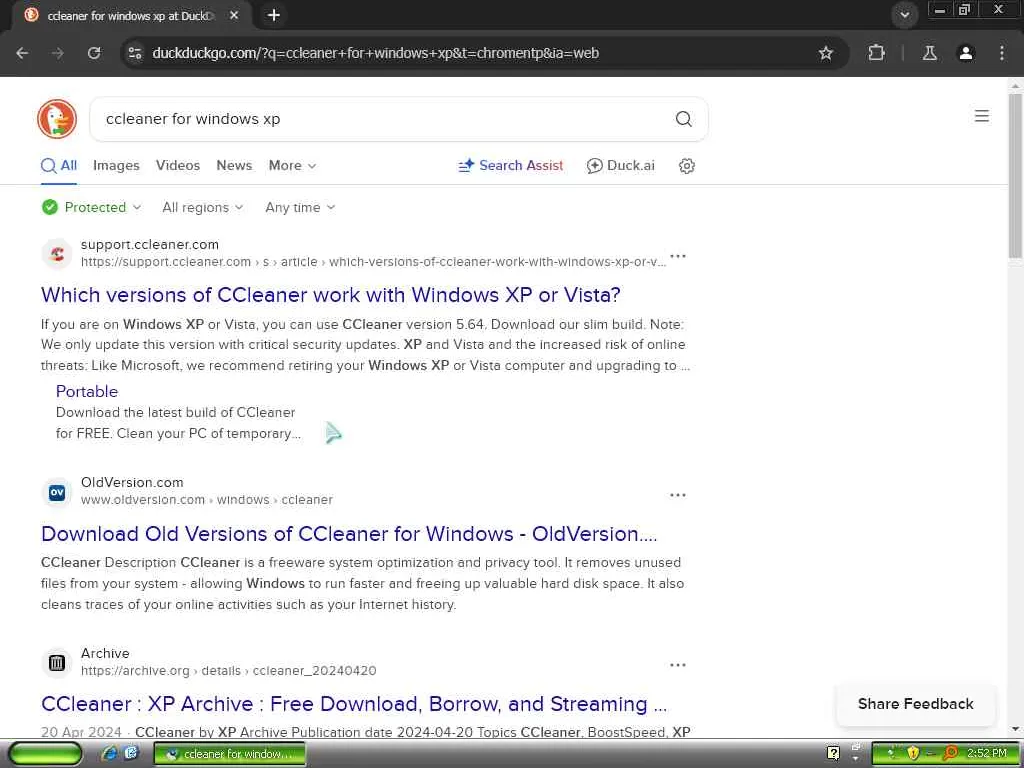Image resolution: width=1024 pixels, height=768 pixels.
Task: Open site information icon in address bar
Action: tap(135, 53)
